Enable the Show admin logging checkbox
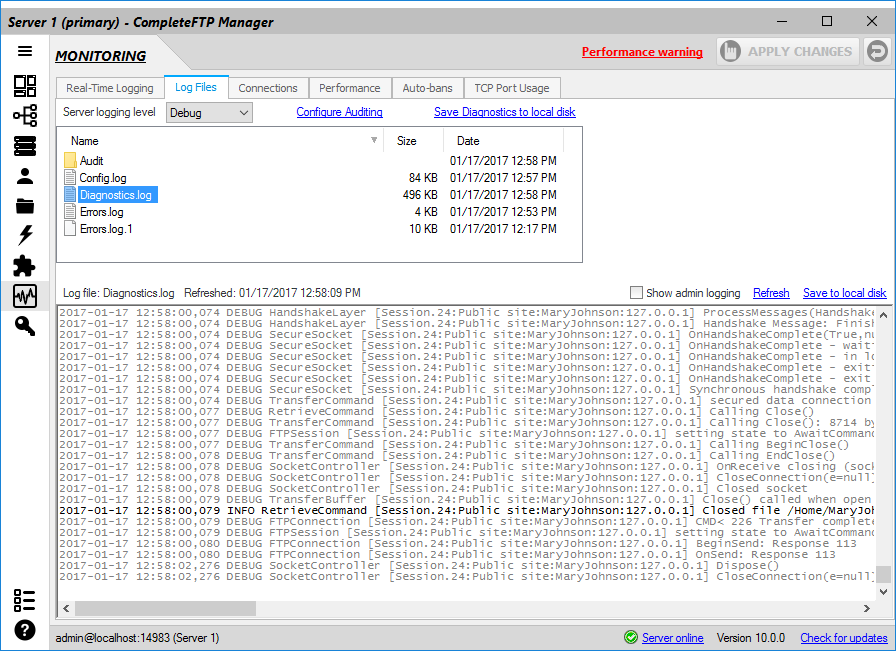The width and height of the screenshot is (896, 651). click(x=636, y=293)
